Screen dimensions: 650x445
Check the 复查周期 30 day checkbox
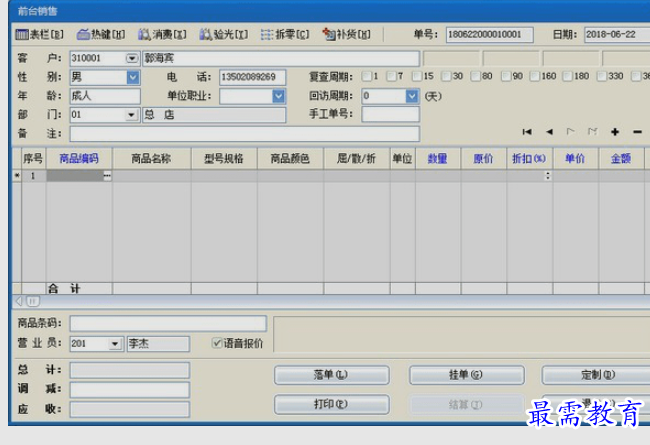(446, 76)
